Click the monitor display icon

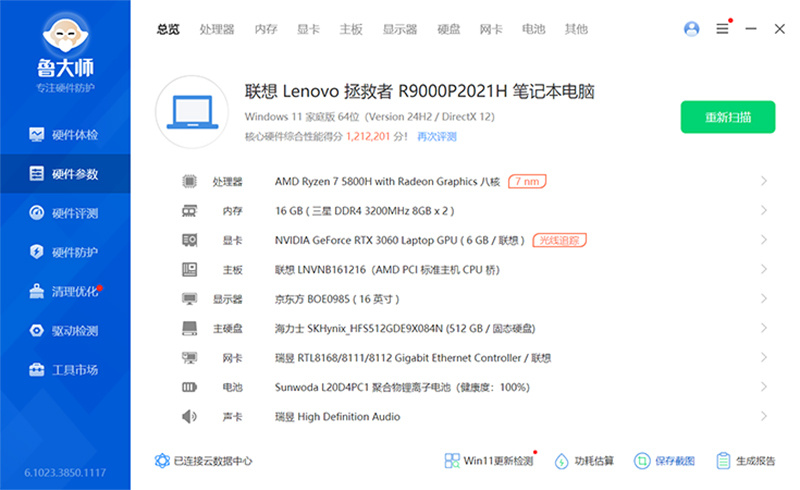[189, 299]
